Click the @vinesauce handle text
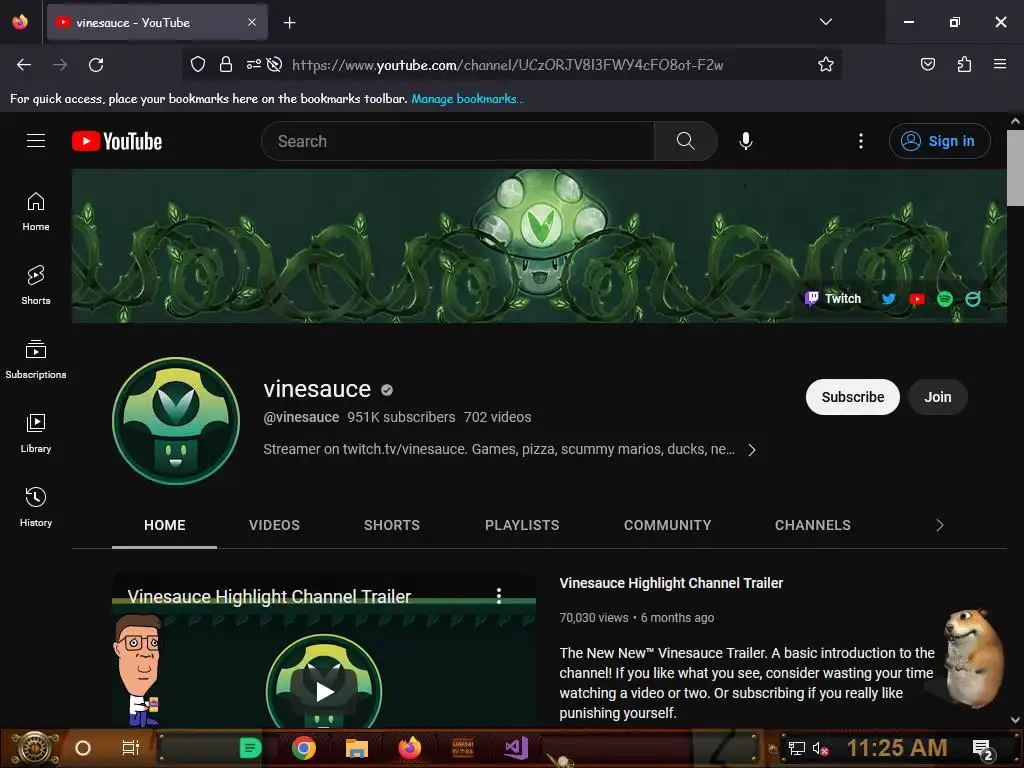This screenshot has height=768, width=1024. tap(301, 417)
